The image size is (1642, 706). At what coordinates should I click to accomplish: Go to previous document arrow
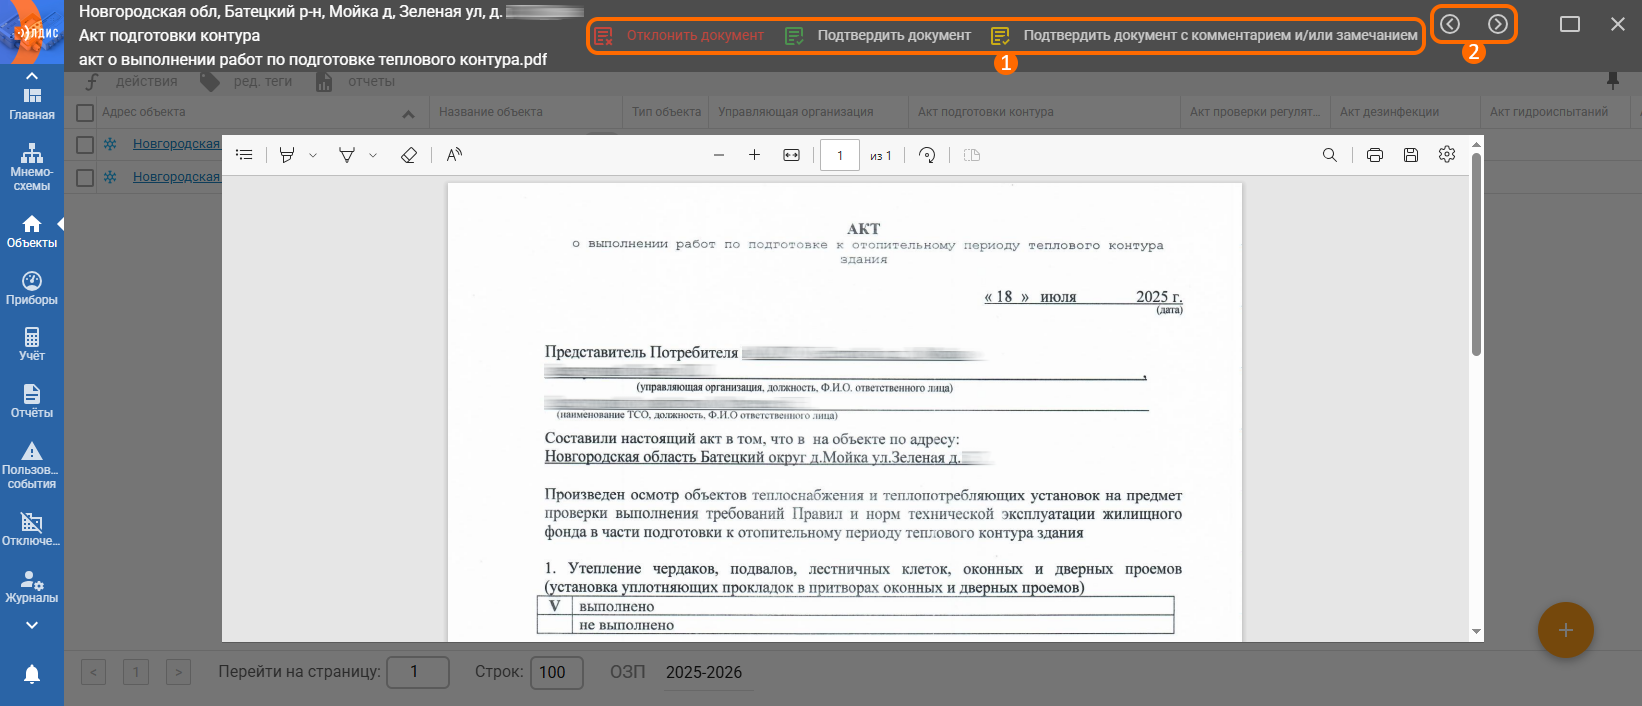click(1450, 24)
